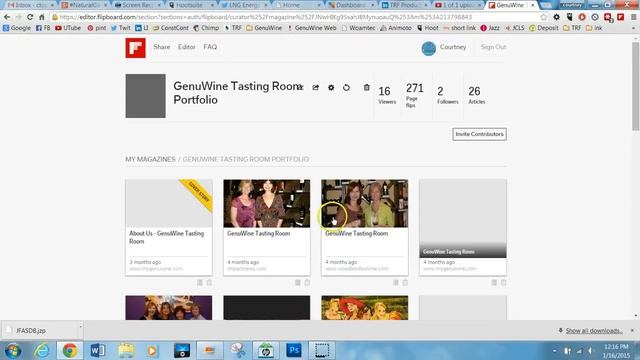This screenshot has height=360, width=640.
Task: Click the share magazine icon
Action: pos(316,87)
